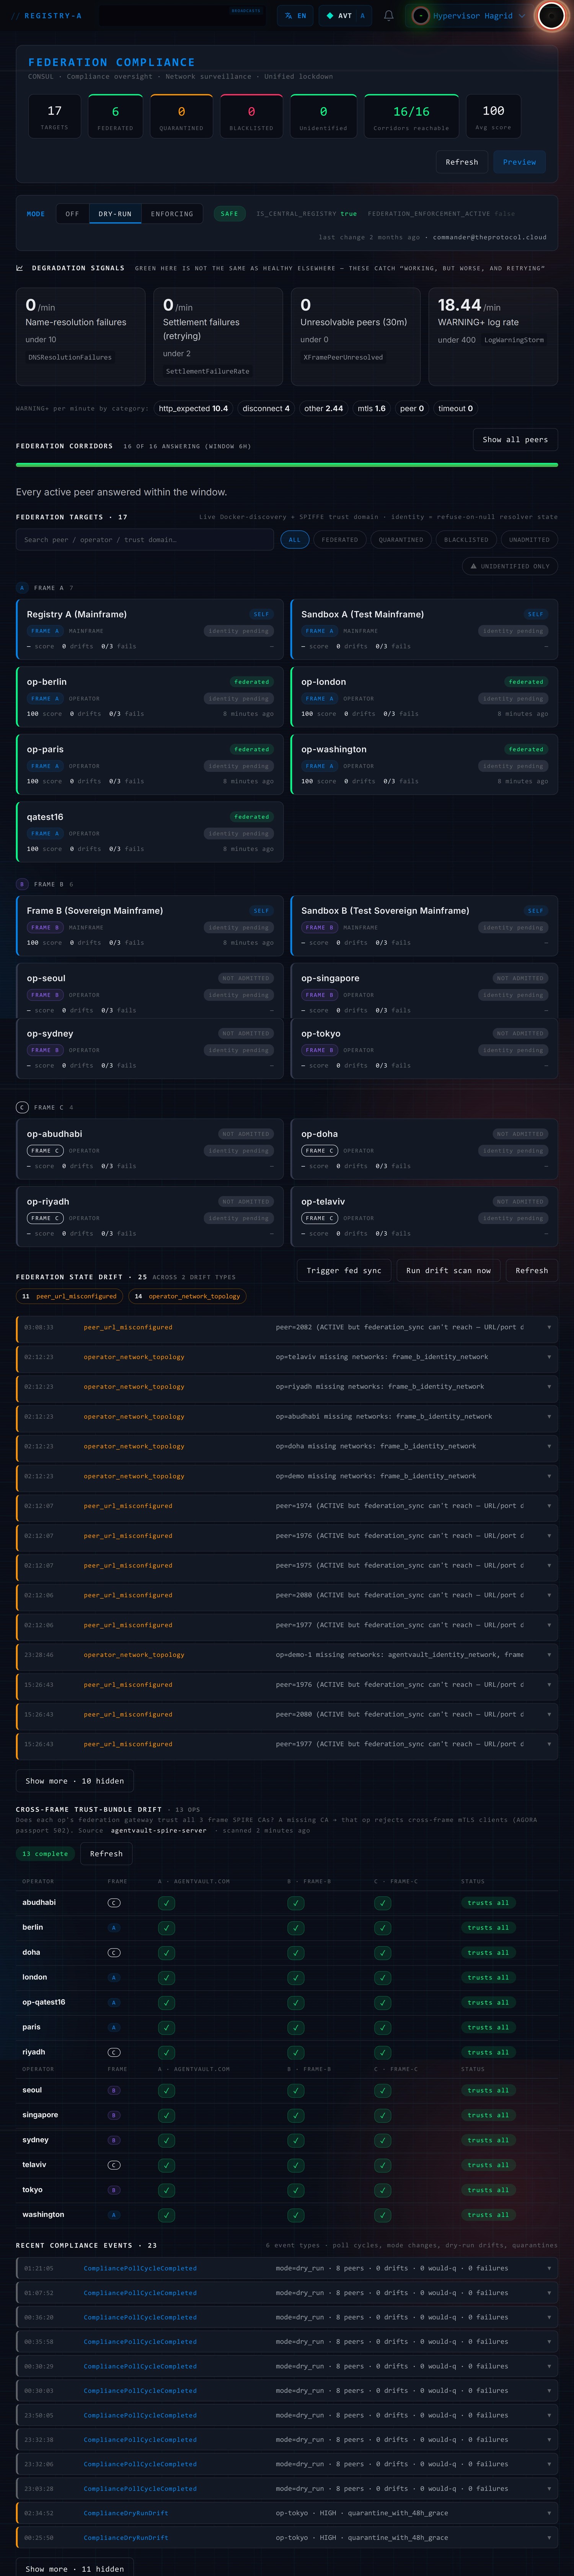Click Trigger fed sync
574x2576 pixels.
coord(344,1270)
